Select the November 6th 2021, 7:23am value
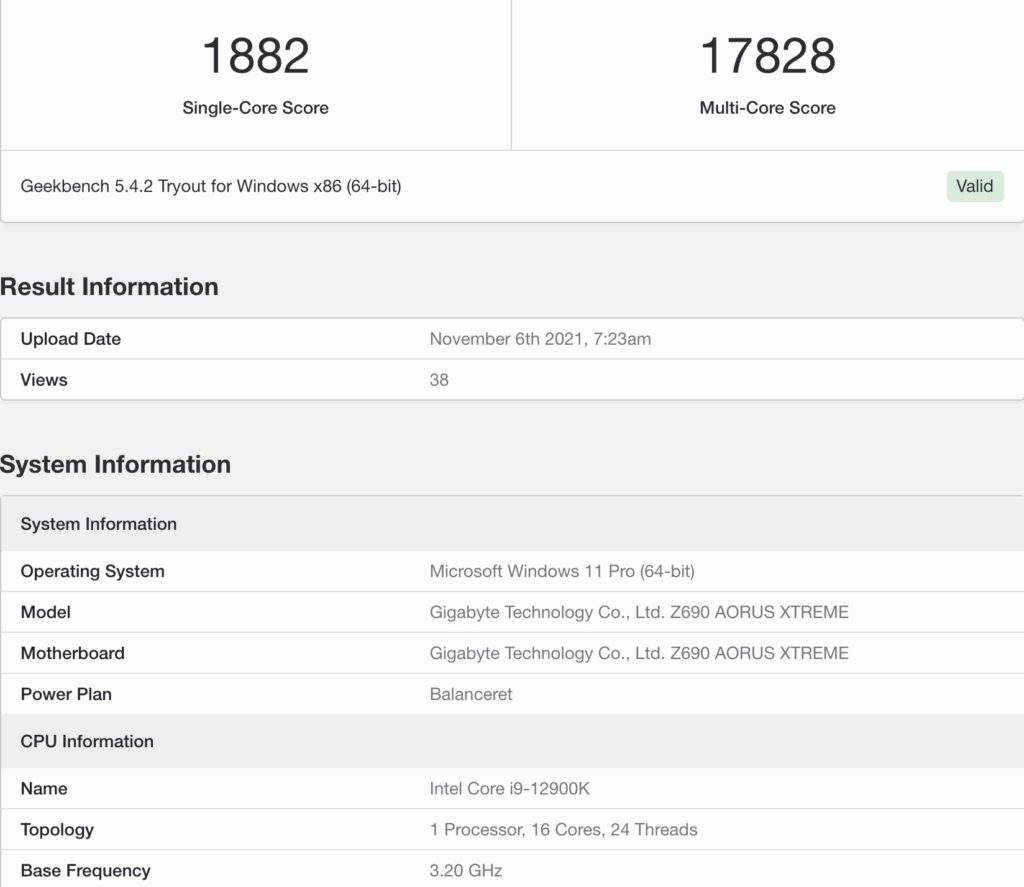The image size is (1024, 887). pyautogui.click(x=540, y=339)
